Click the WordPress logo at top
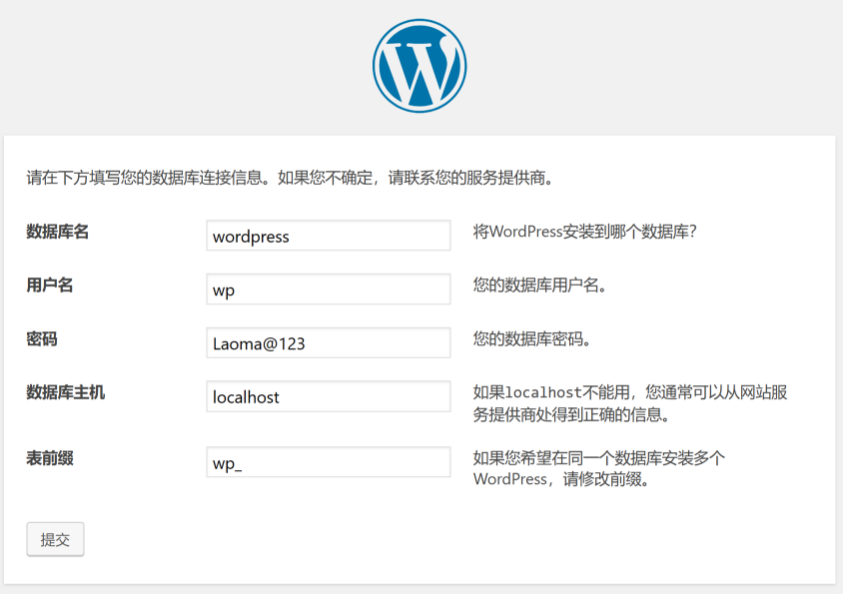Viewport: 845px width, 594px height. pos(419,66)
